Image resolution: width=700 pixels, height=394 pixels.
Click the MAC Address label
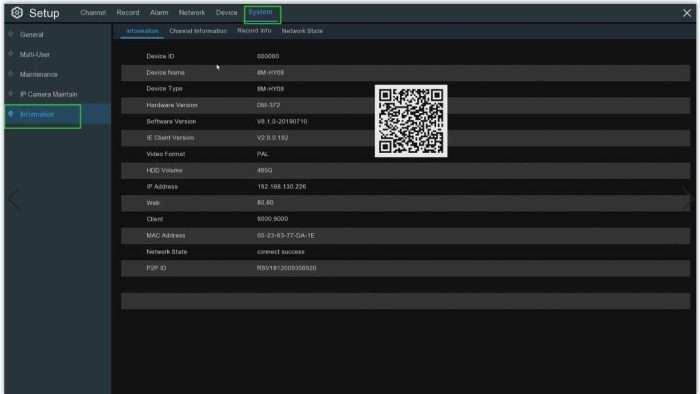point(166,236)
